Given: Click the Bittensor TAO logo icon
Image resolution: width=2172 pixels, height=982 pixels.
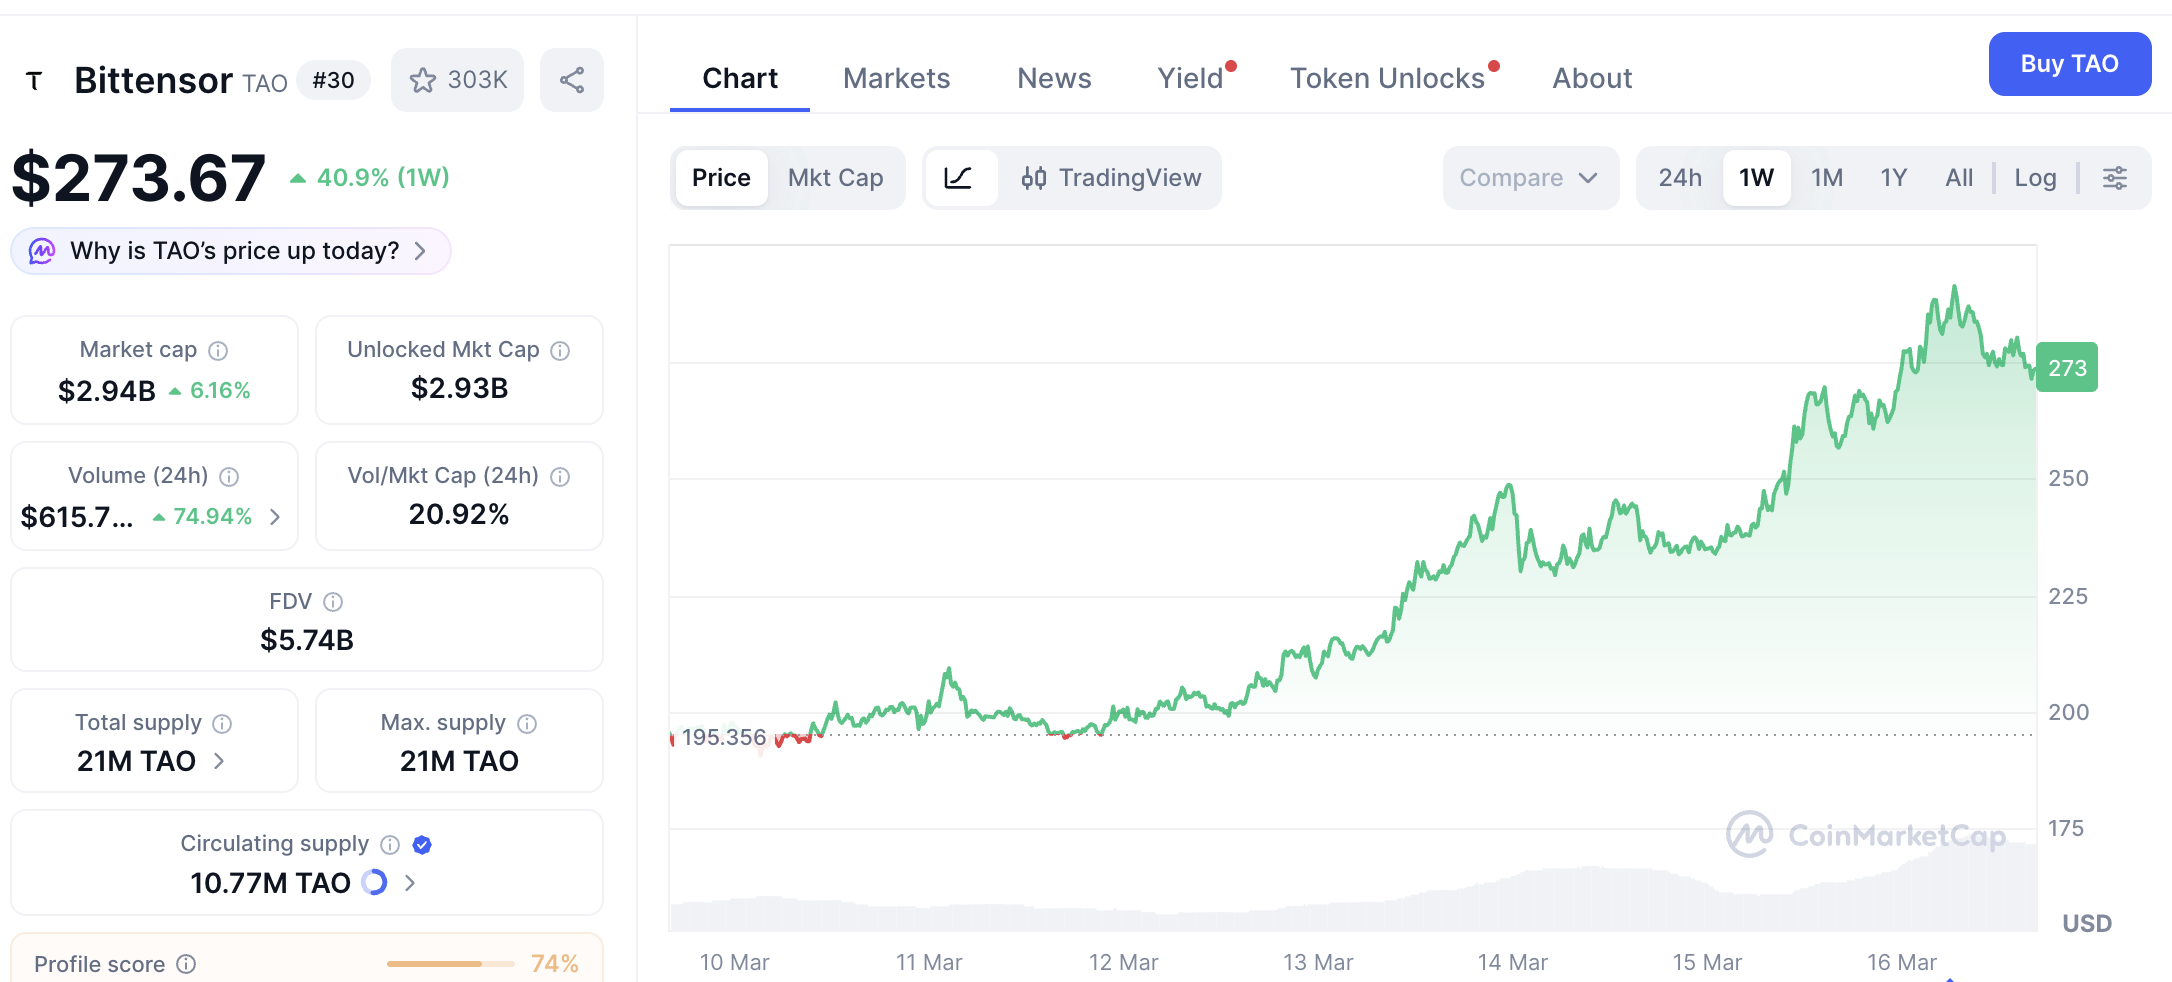Looking at the screenshot, I should click(34, 80).
